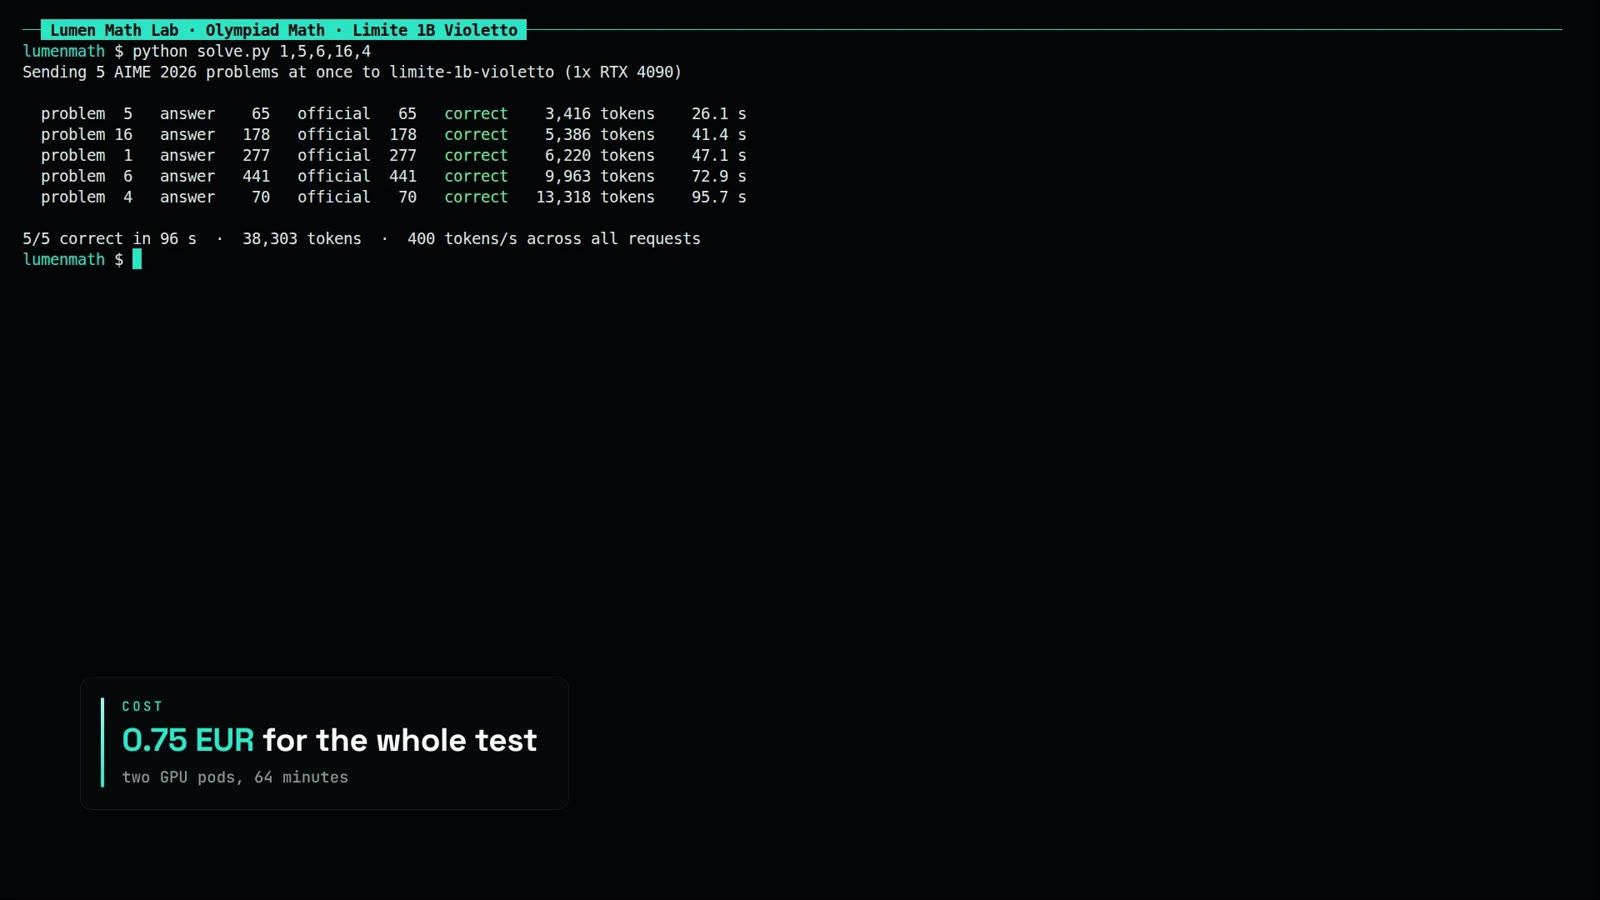The height and width of the screenshot is (900, 1600).
Task: Click answer value 178 in problem 16 row
Action: pos(256,135)
